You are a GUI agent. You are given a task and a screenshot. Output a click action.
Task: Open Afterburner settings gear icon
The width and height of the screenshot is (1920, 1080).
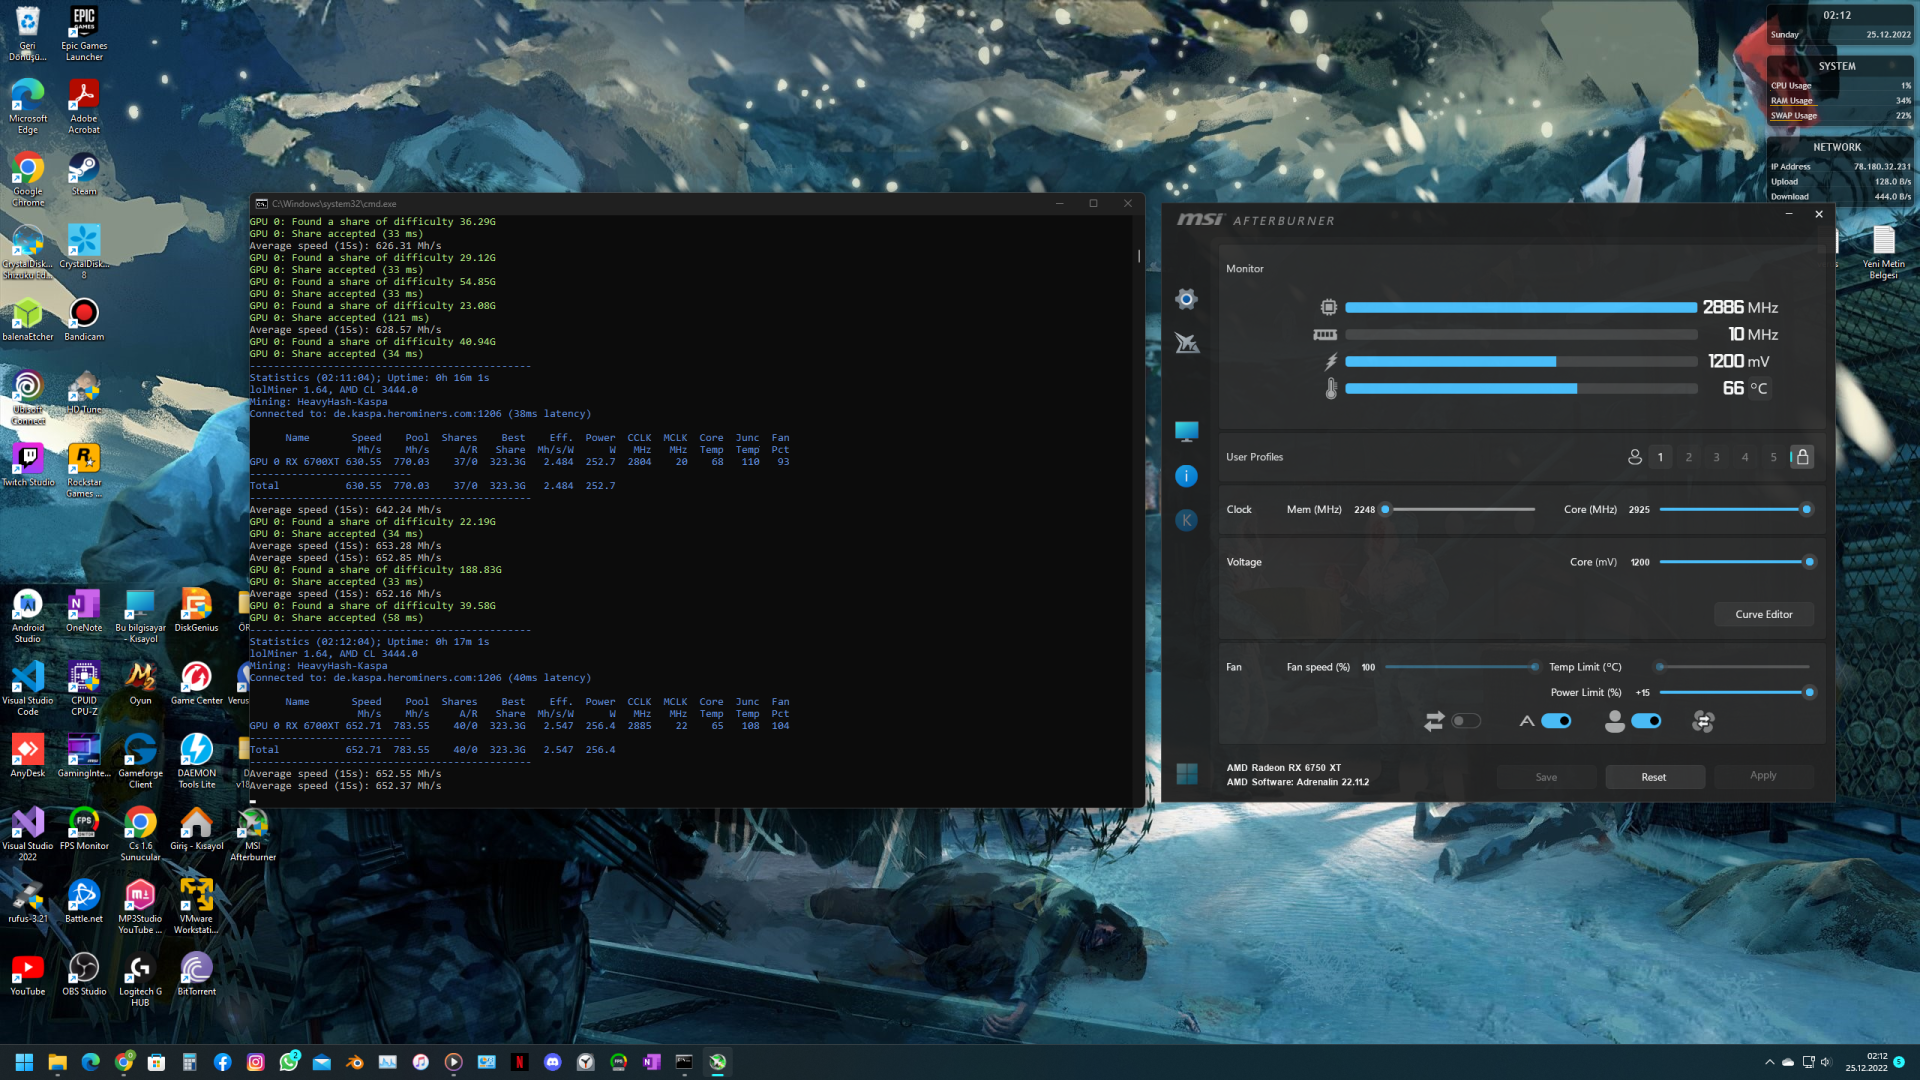tap(1186, 299)
